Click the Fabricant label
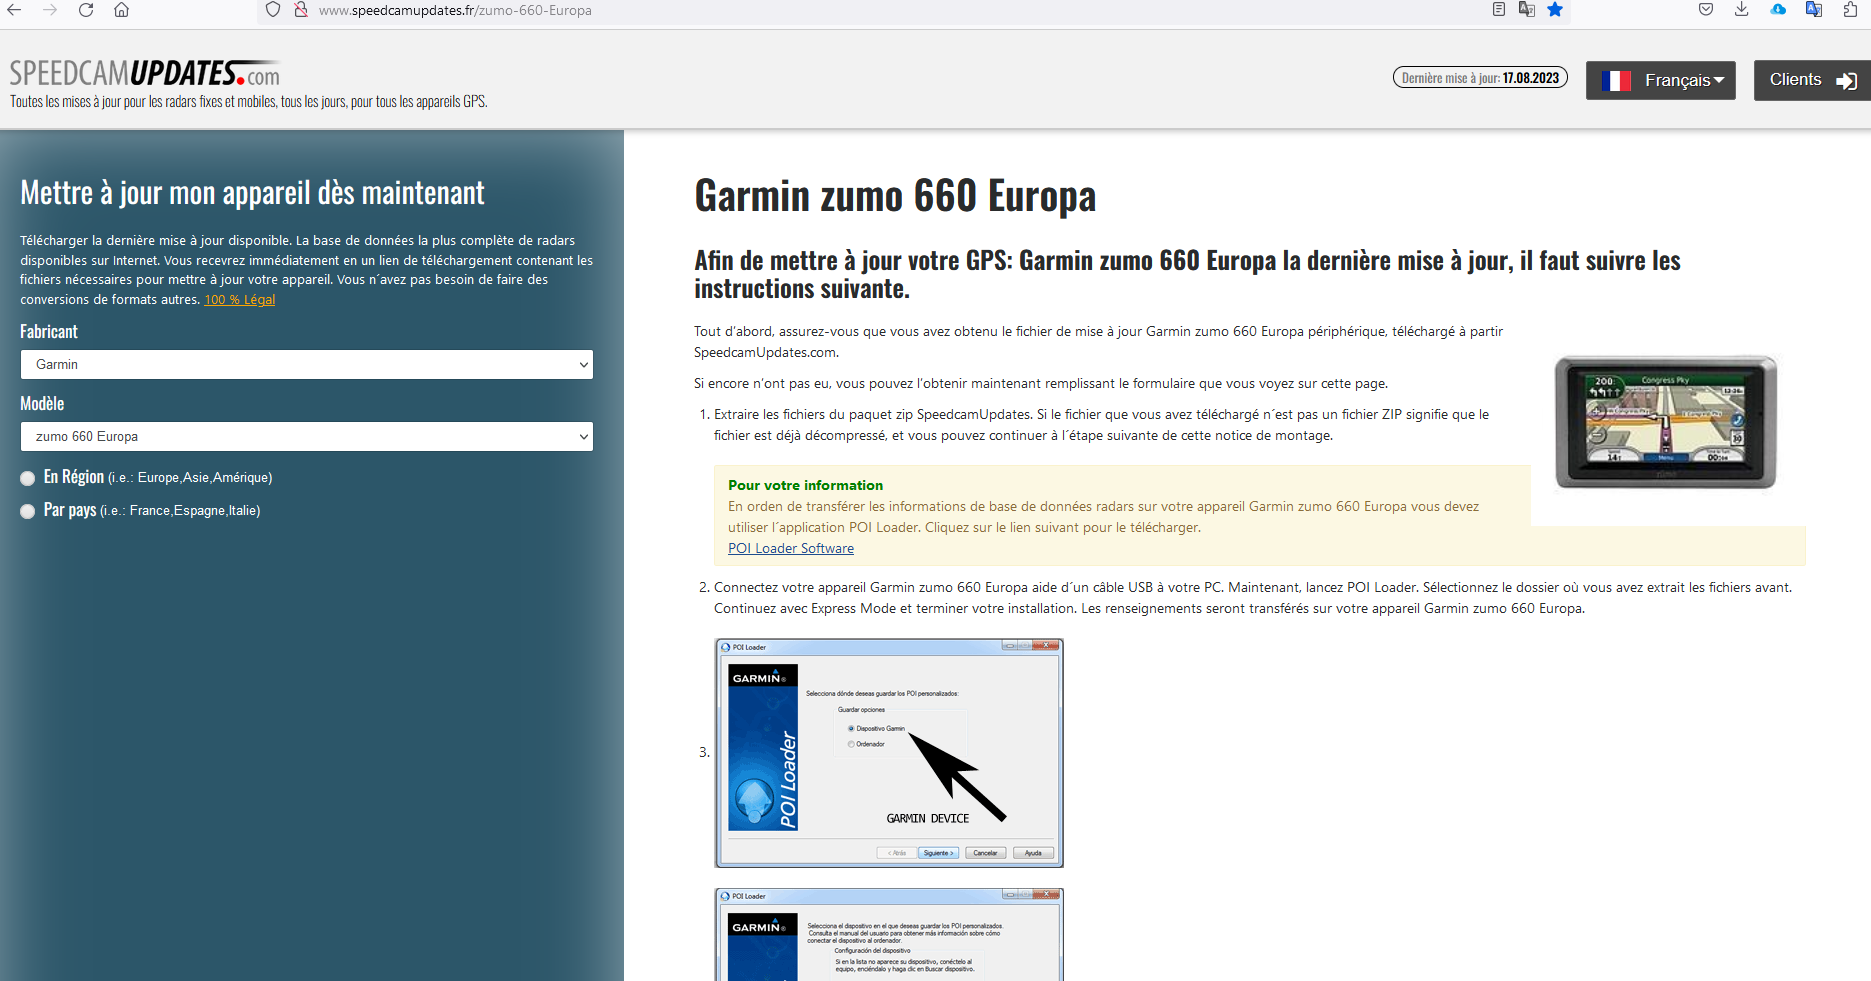 (49, 332)
